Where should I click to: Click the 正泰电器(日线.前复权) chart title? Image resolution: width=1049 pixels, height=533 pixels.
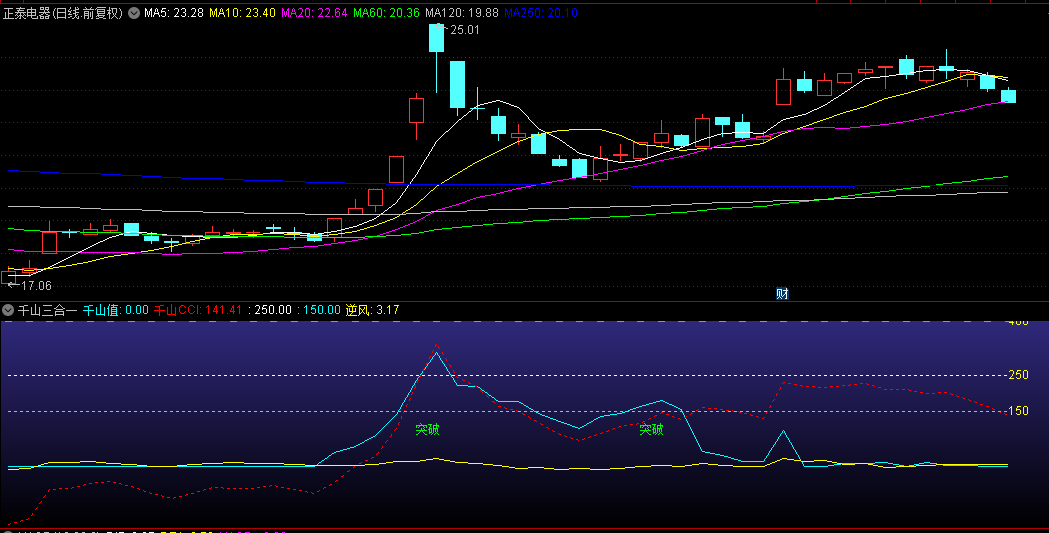pyautogui.click(x=62, y=13)
